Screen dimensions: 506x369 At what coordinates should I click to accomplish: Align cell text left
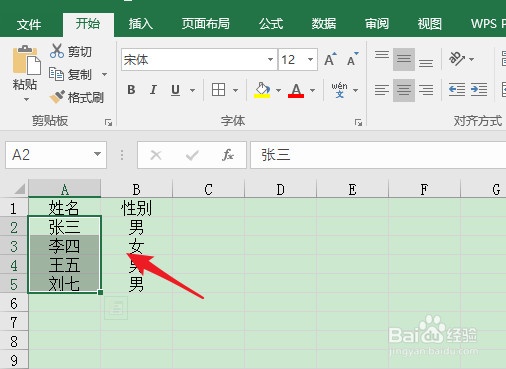tap(382, 90)
